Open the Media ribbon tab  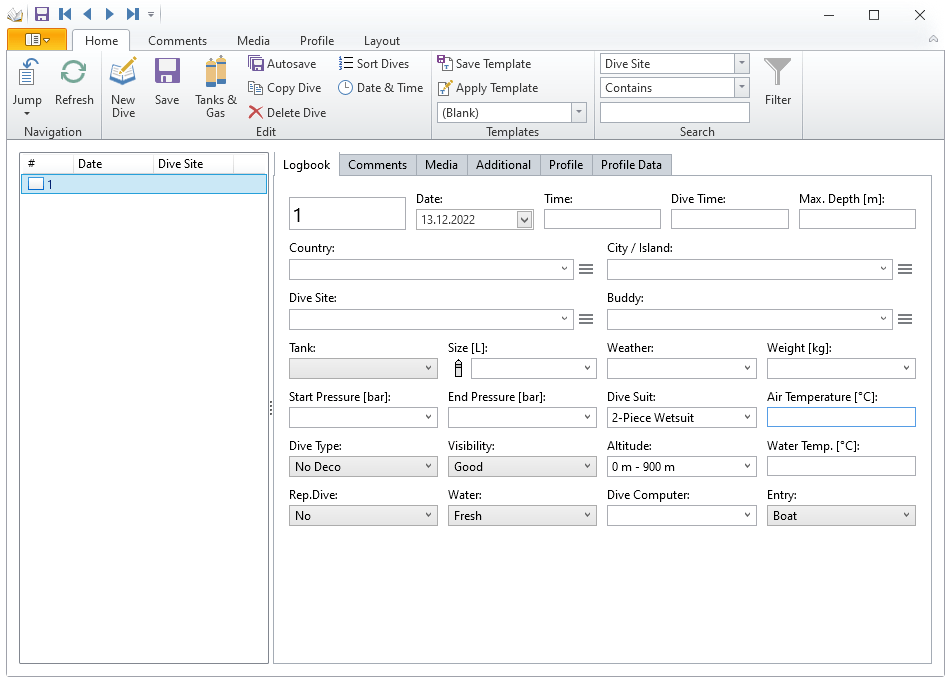pos(253,41)
